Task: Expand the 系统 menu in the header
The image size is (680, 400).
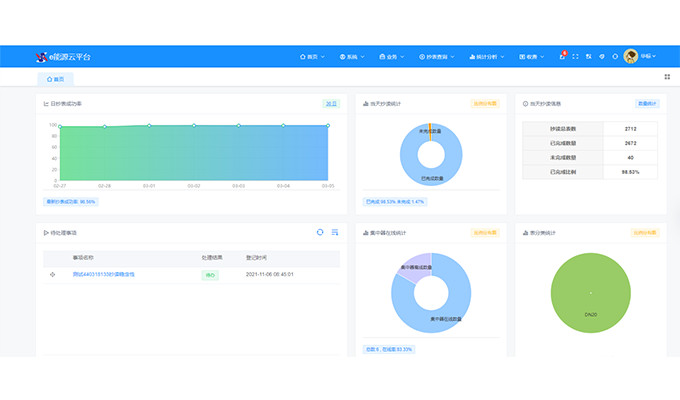Action: (353, 57)
